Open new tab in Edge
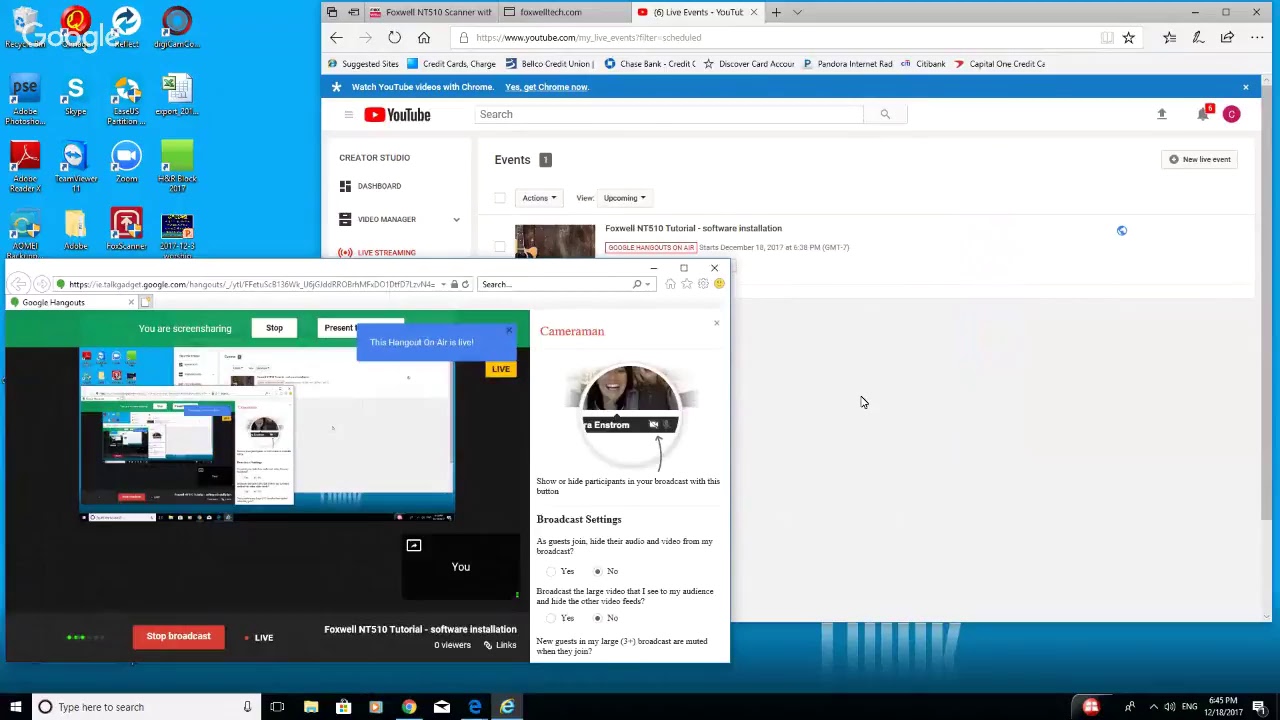The height and width of the screenshot is (720, 1280). [776, 12]
